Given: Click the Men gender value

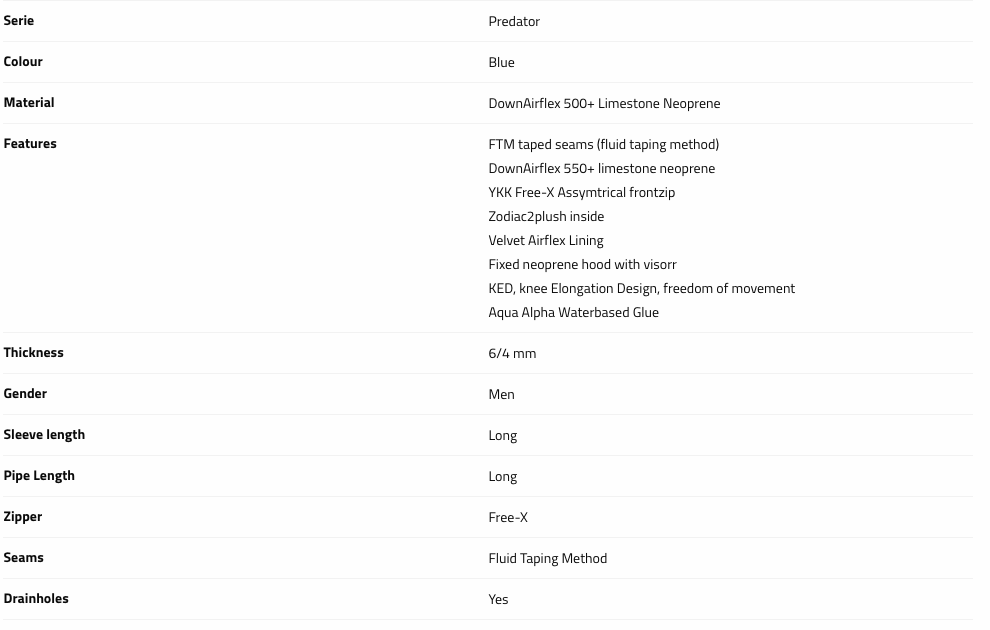Looking at the screenshot, I should (x=501, y=394).
